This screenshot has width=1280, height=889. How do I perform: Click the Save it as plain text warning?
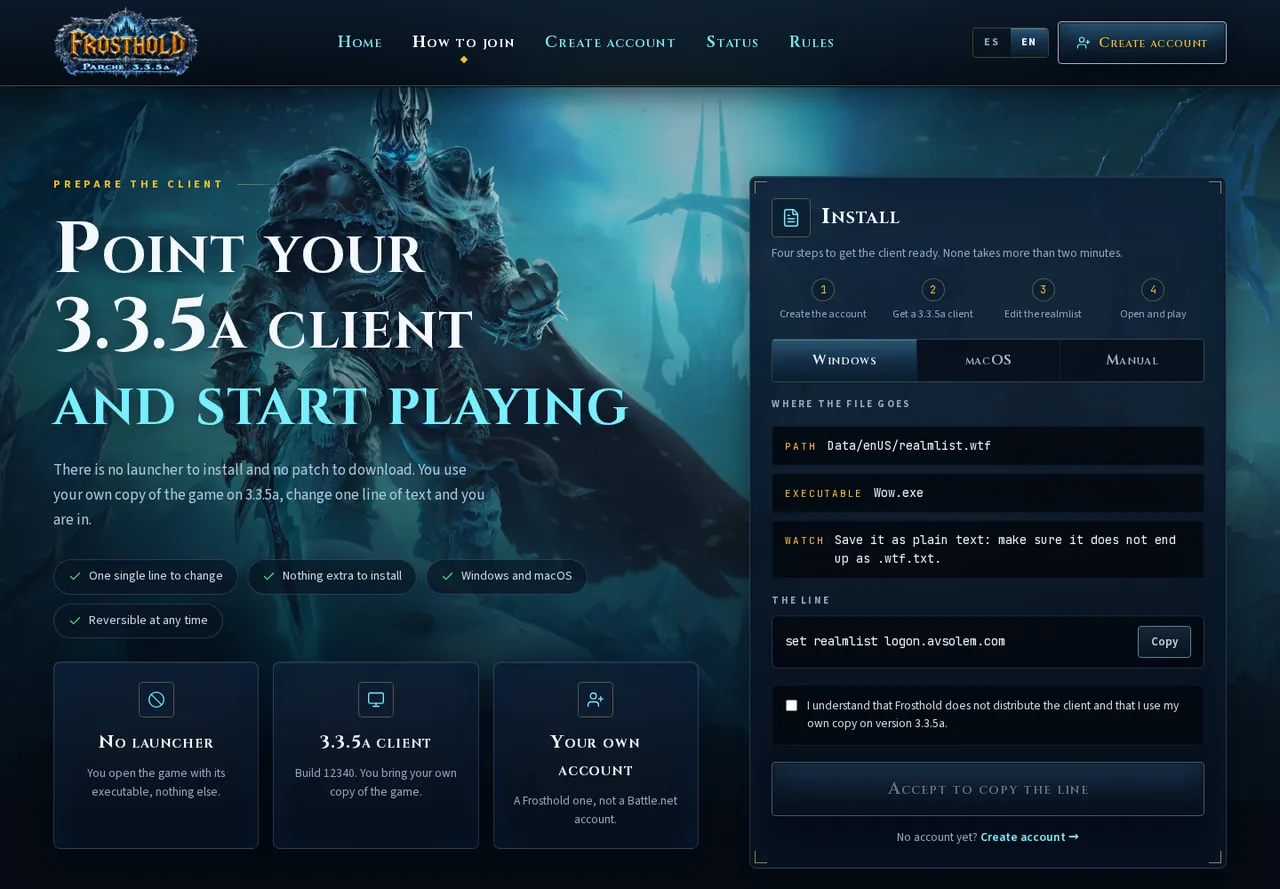click(1005, 549)
